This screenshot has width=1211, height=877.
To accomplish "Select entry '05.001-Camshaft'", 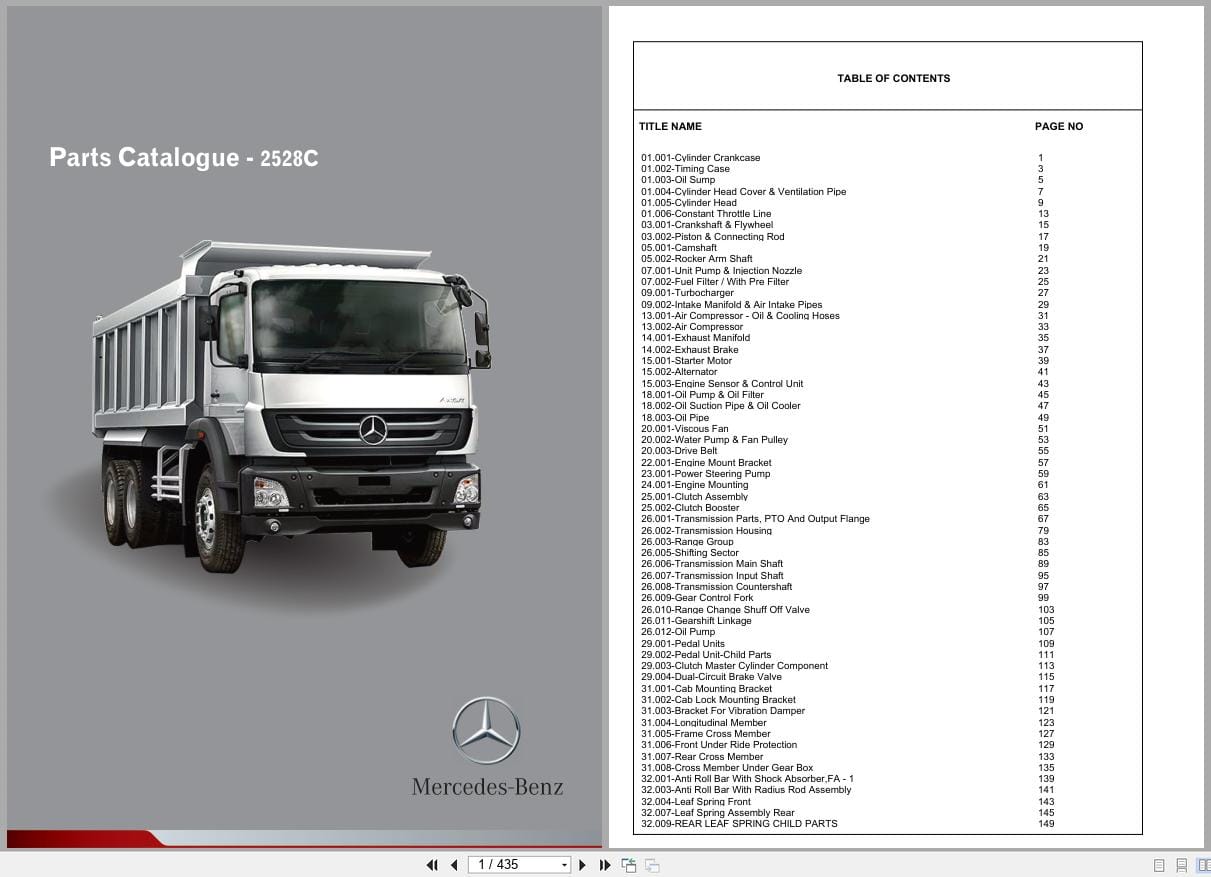I will (x=679, y=248).
